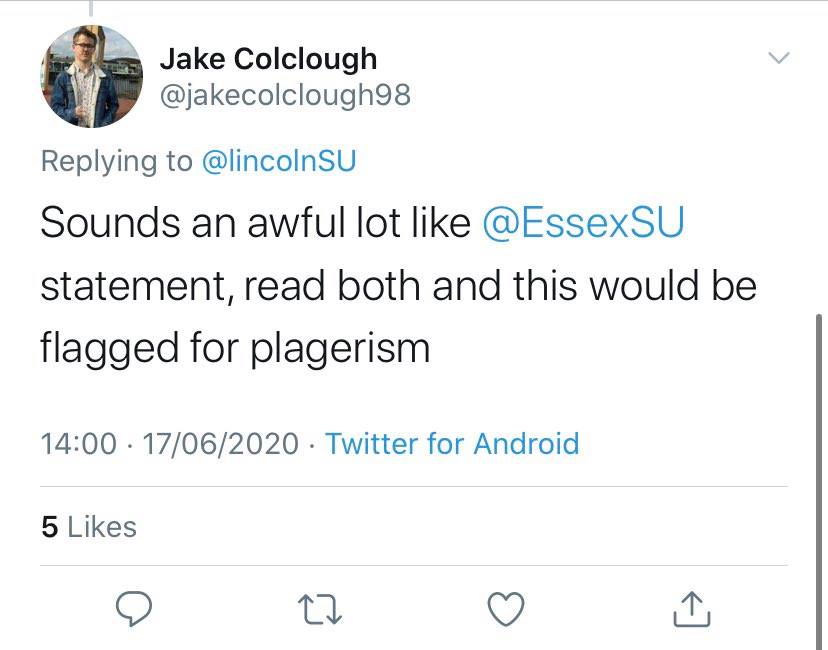This screenshot has width=828, height=650.
Task: Click the Replying to label text
Action: (x=117, y=161)
